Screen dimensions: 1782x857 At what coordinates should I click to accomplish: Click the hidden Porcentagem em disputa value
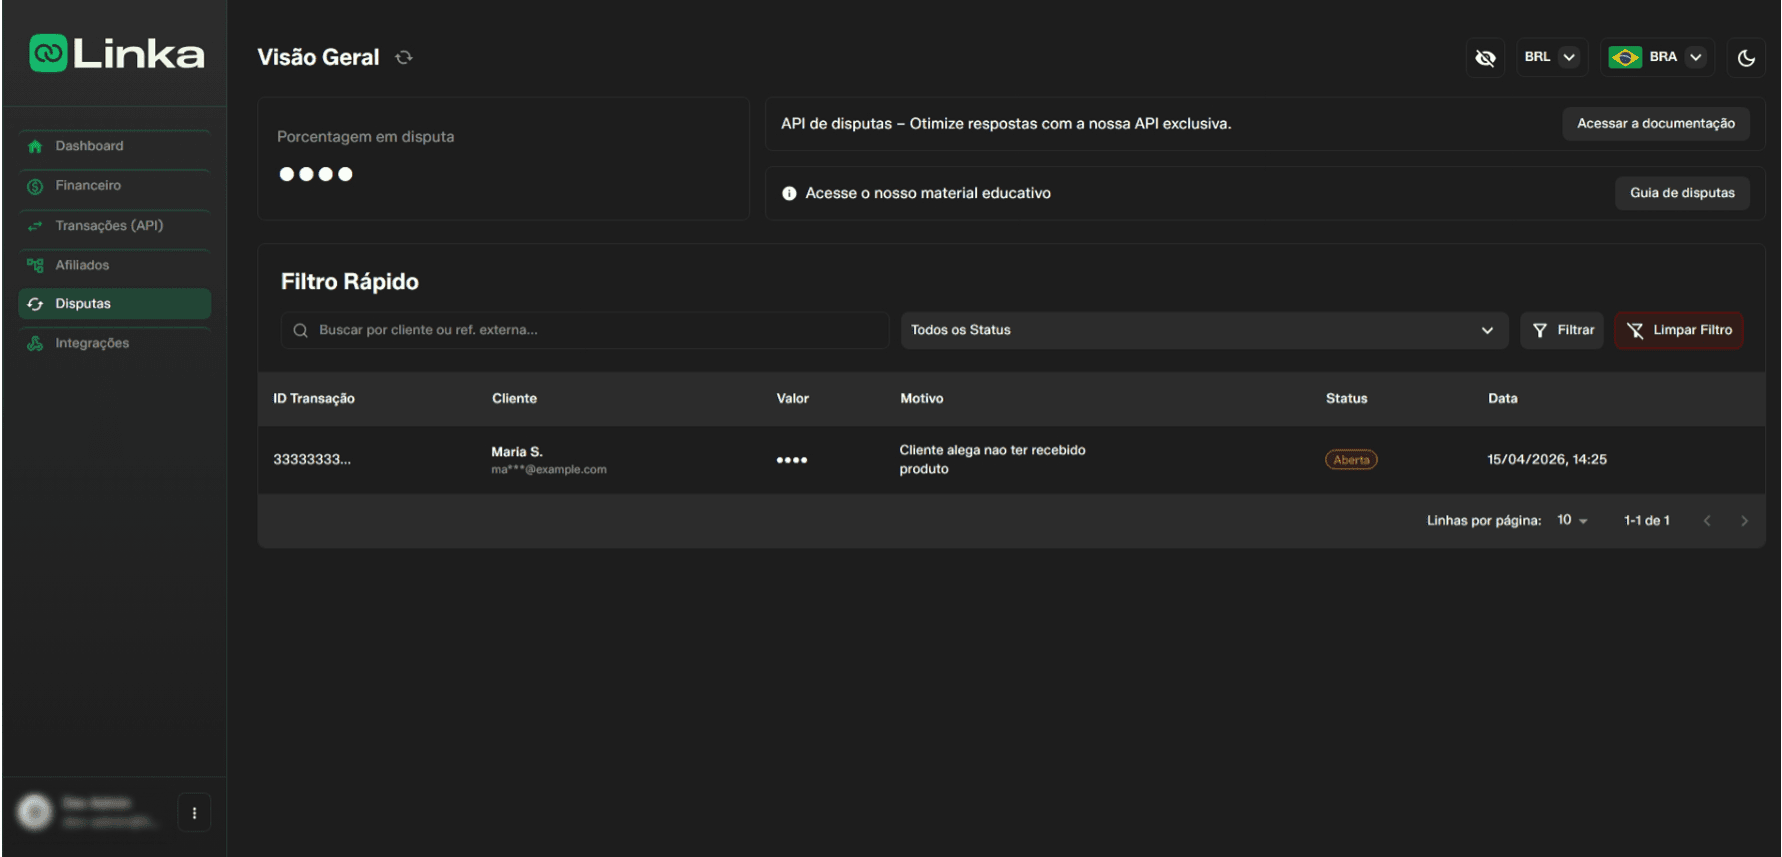click(316, 174)
